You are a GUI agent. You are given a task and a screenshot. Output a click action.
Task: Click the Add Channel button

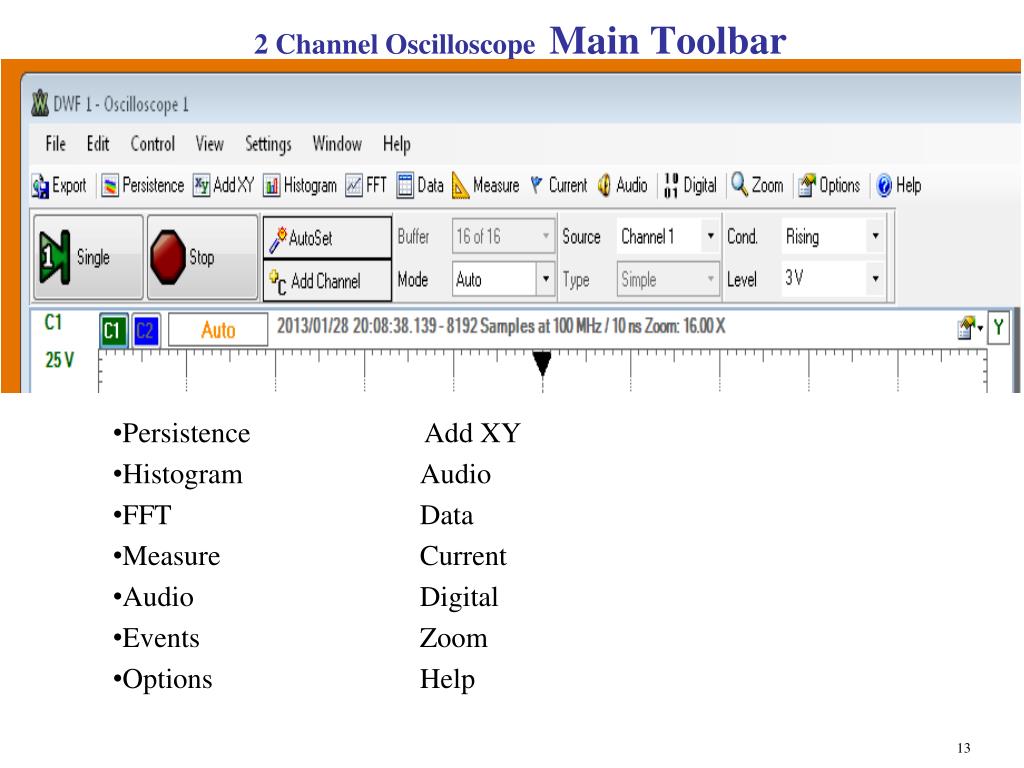pyautogui.click(x=327, y=281)
